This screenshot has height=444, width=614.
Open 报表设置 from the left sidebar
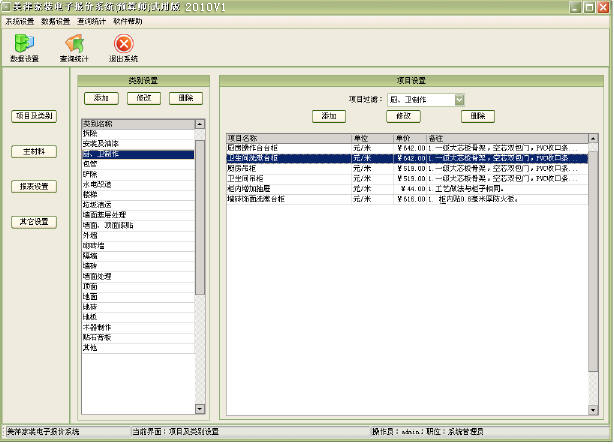point(33,186)
